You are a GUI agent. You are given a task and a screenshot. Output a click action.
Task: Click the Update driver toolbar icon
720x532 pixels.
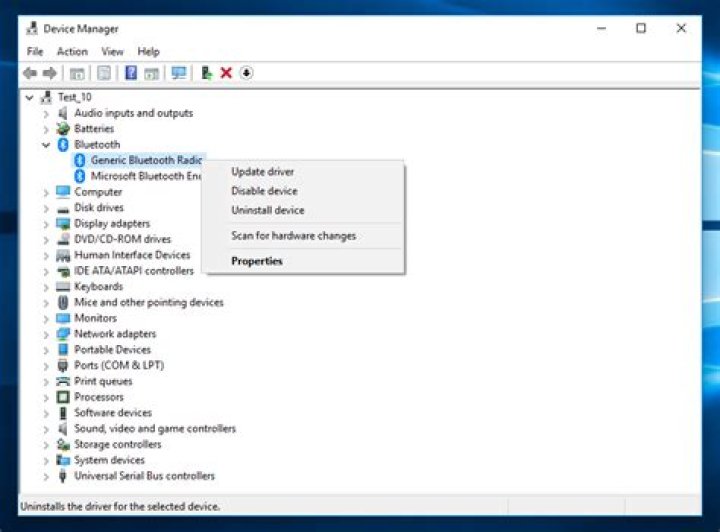pyautogui.click(x=207, y=73)
